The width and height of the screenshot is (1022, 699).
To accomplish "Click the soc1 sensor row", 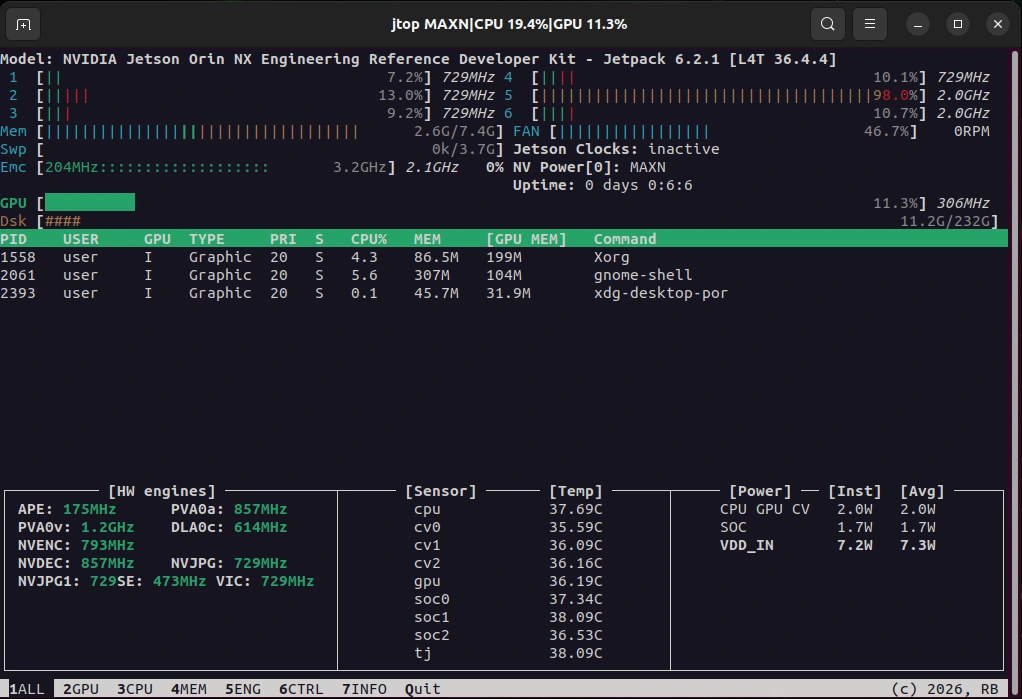I will [x=508, y=617].
